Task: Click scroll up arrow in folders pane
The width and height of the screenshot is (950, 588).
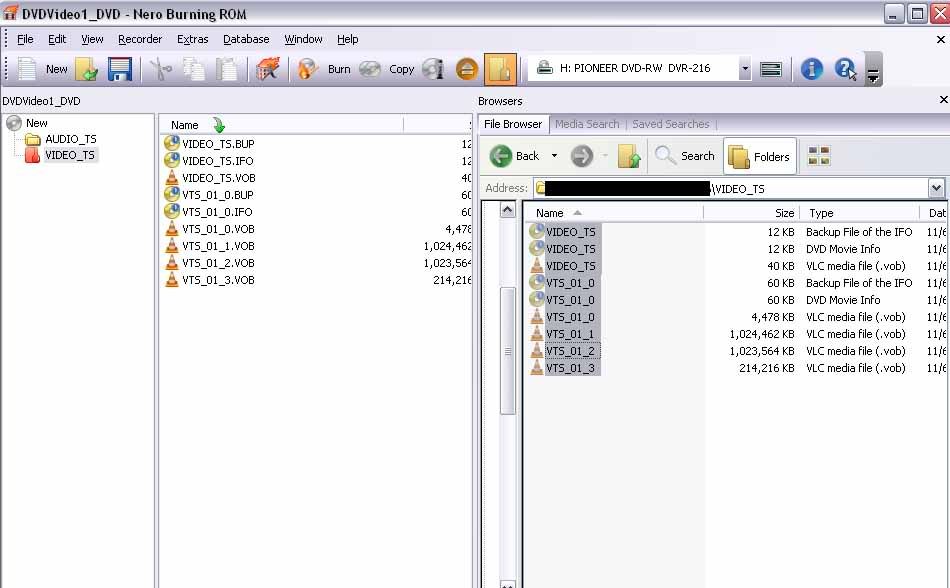Action: coord(508,210)
